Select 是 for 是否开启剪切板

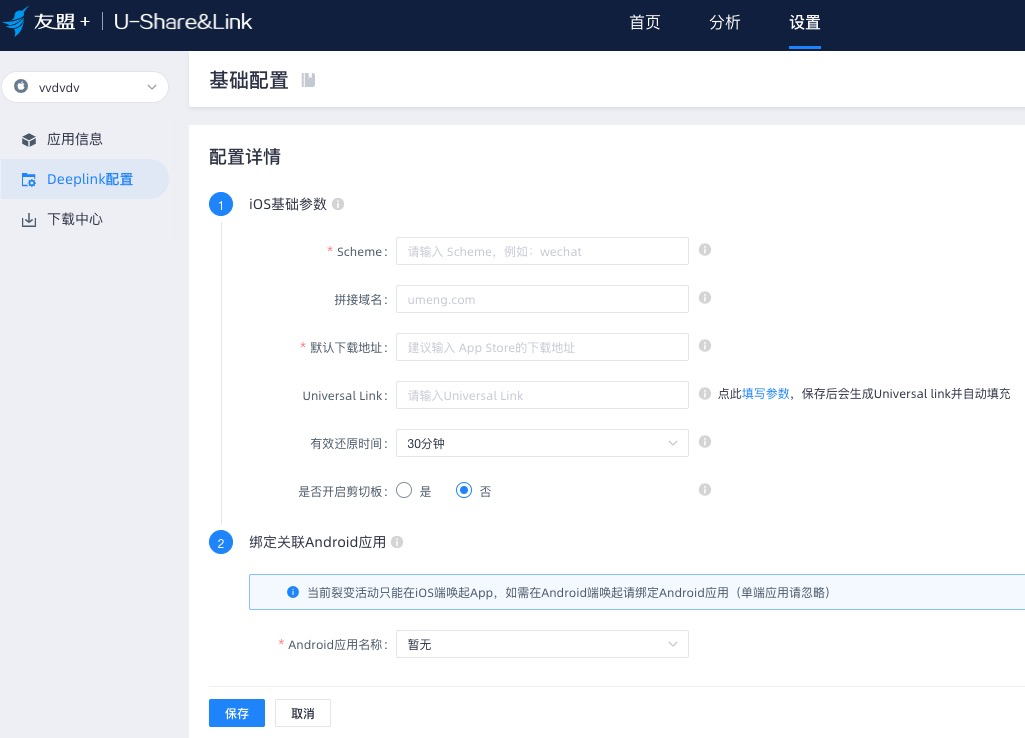[404, 490]
